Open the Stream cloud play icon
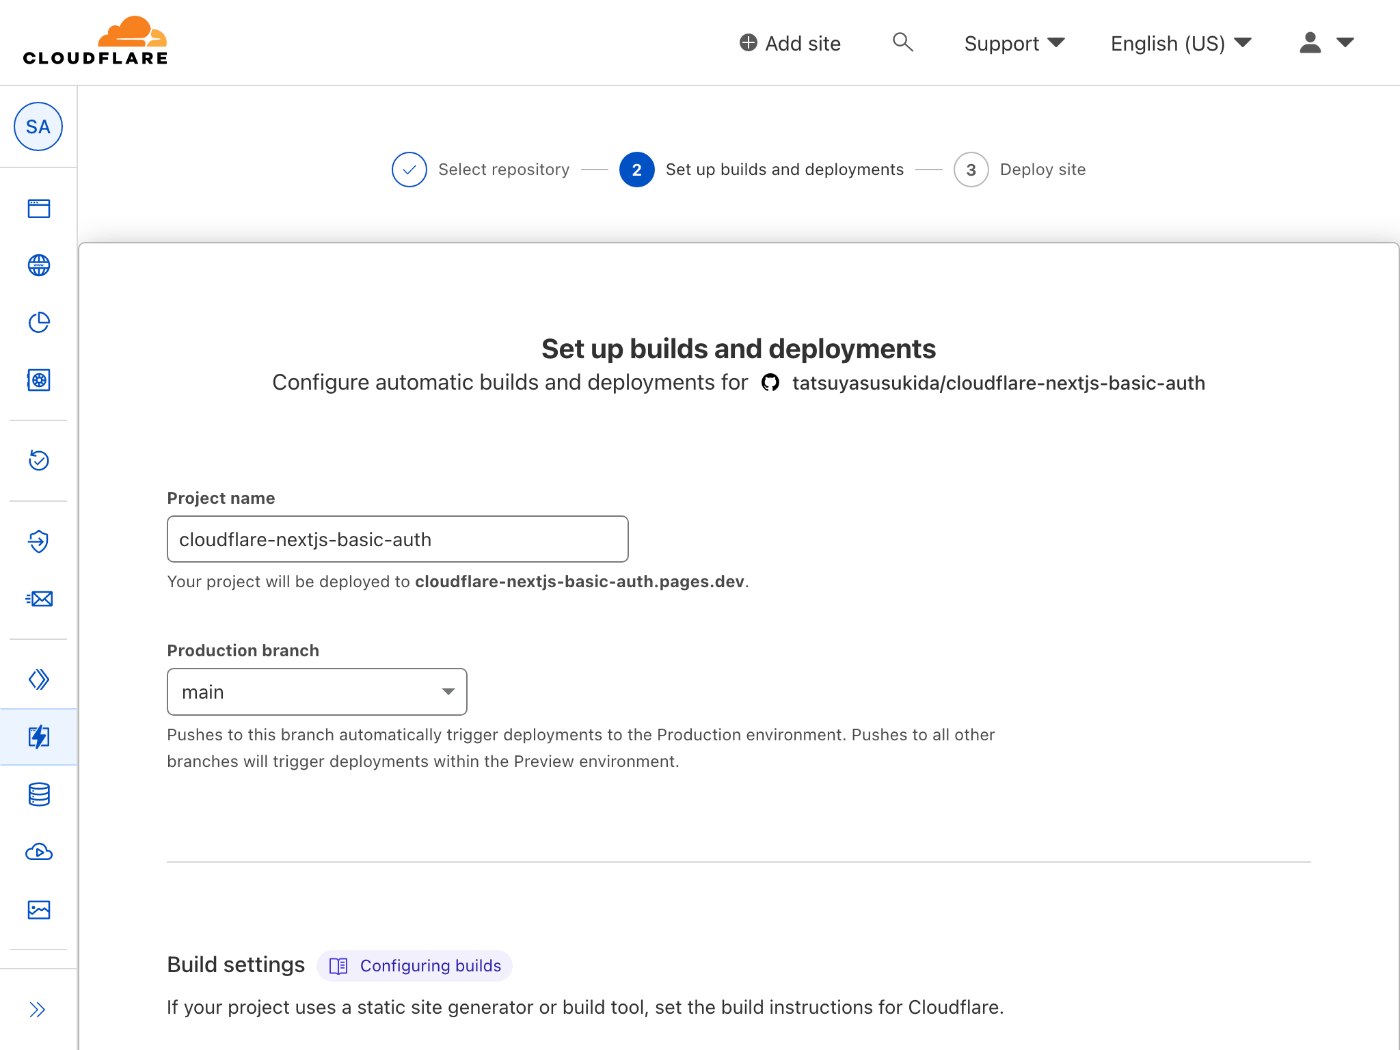The image size is (1400, 1050). click(39, 852)
